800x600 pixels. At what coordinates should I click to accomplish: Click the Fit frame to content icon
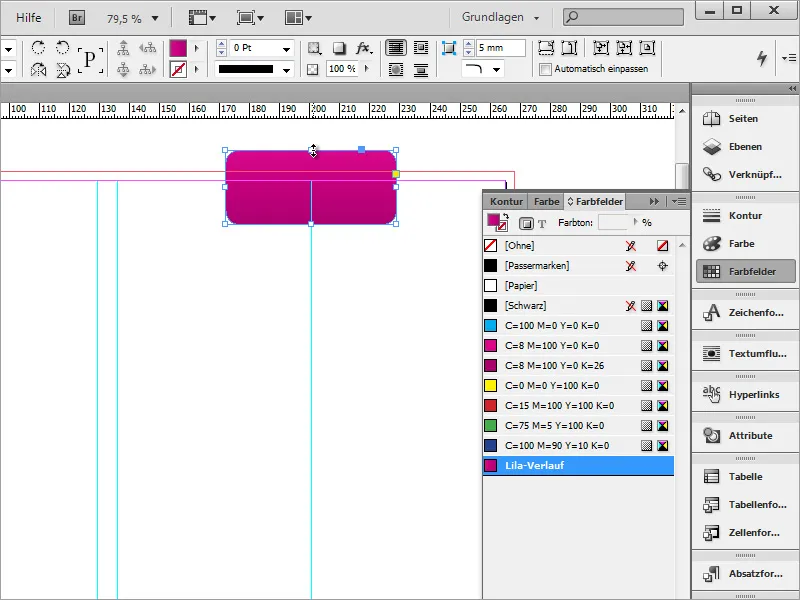pos(624,48)
